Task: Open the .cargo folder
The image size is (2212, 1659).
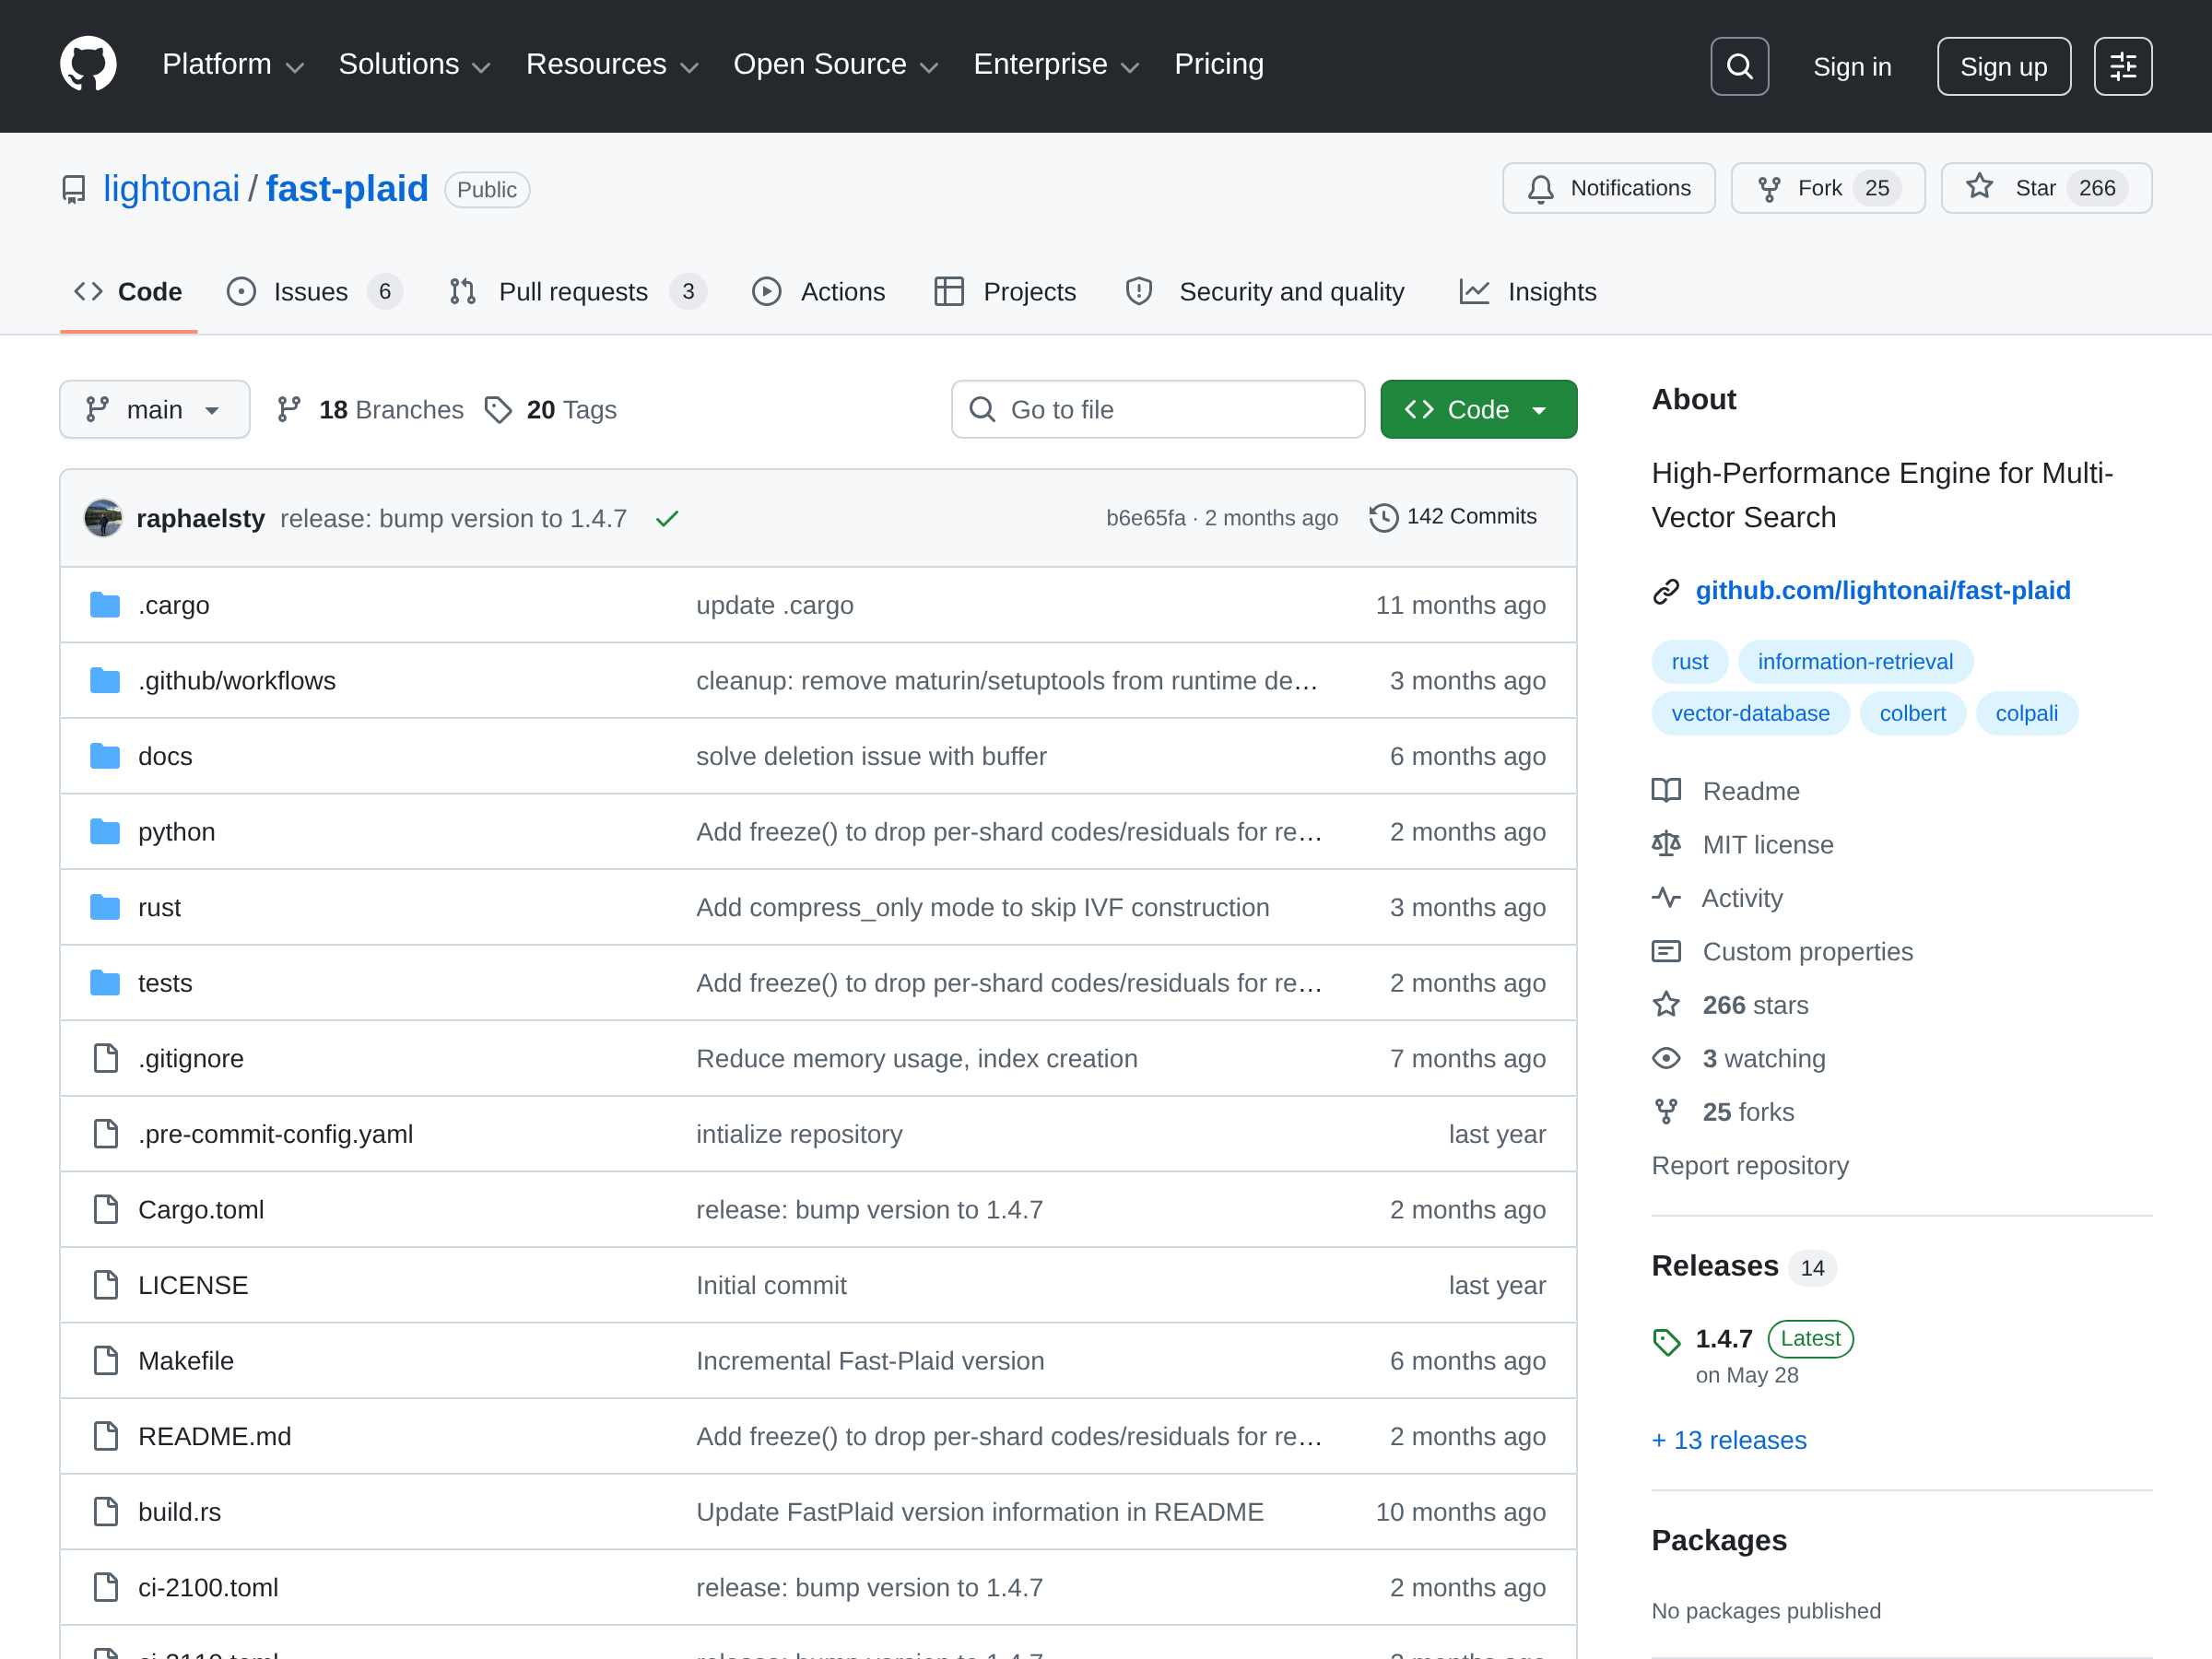Action: click(x=174, y=605)
